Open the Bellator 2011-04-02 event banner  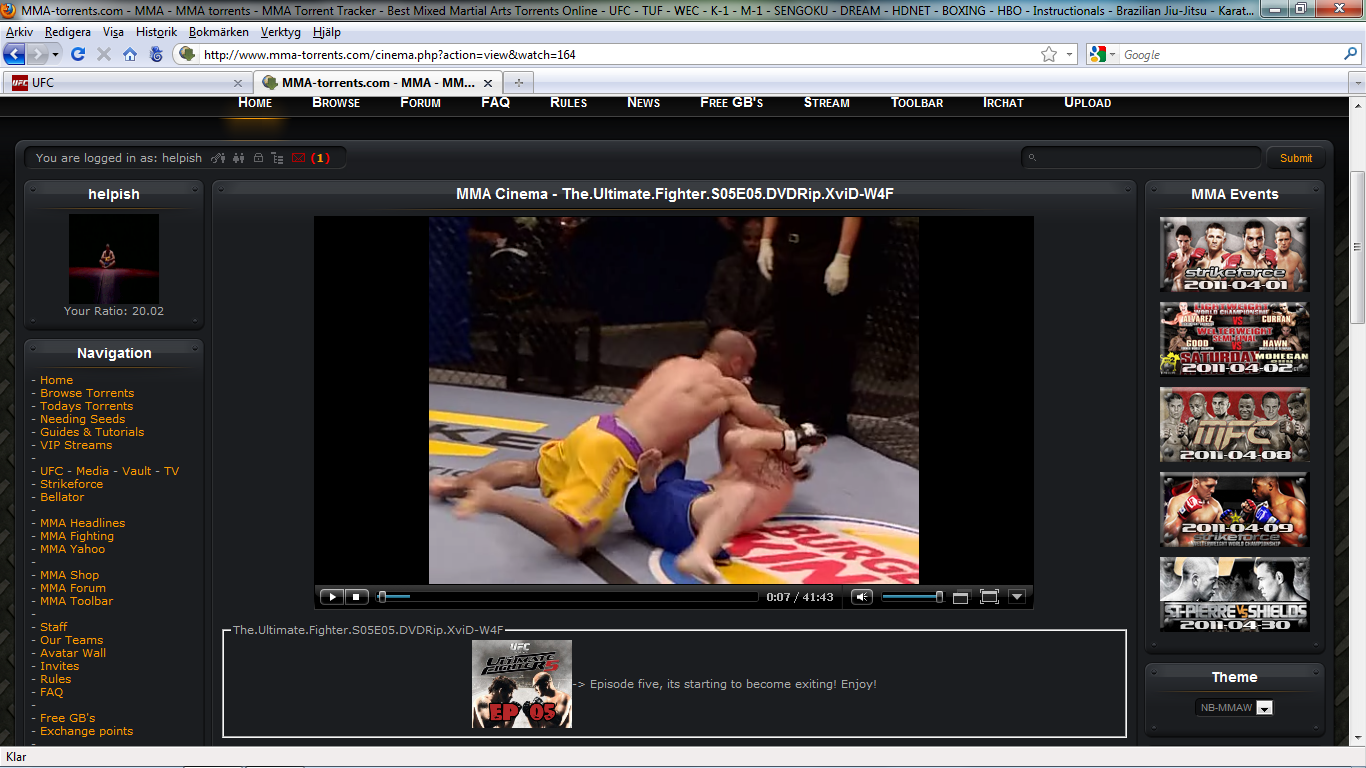pyautogui.click(x=1234, y=339)
